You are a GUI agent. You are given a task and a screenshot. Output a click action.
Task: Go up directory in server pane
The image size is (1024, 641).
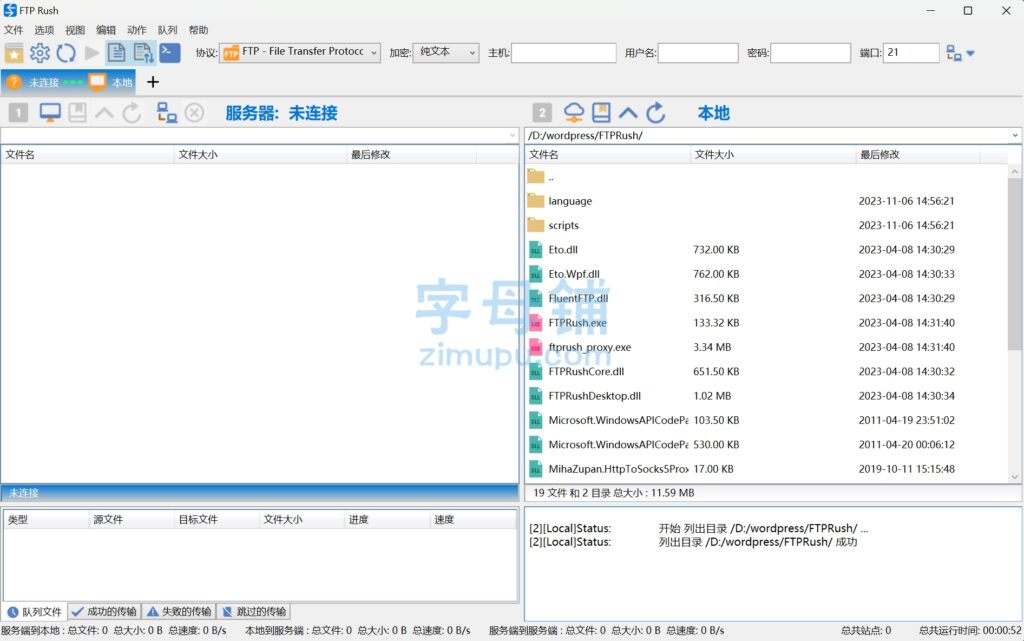104,113
